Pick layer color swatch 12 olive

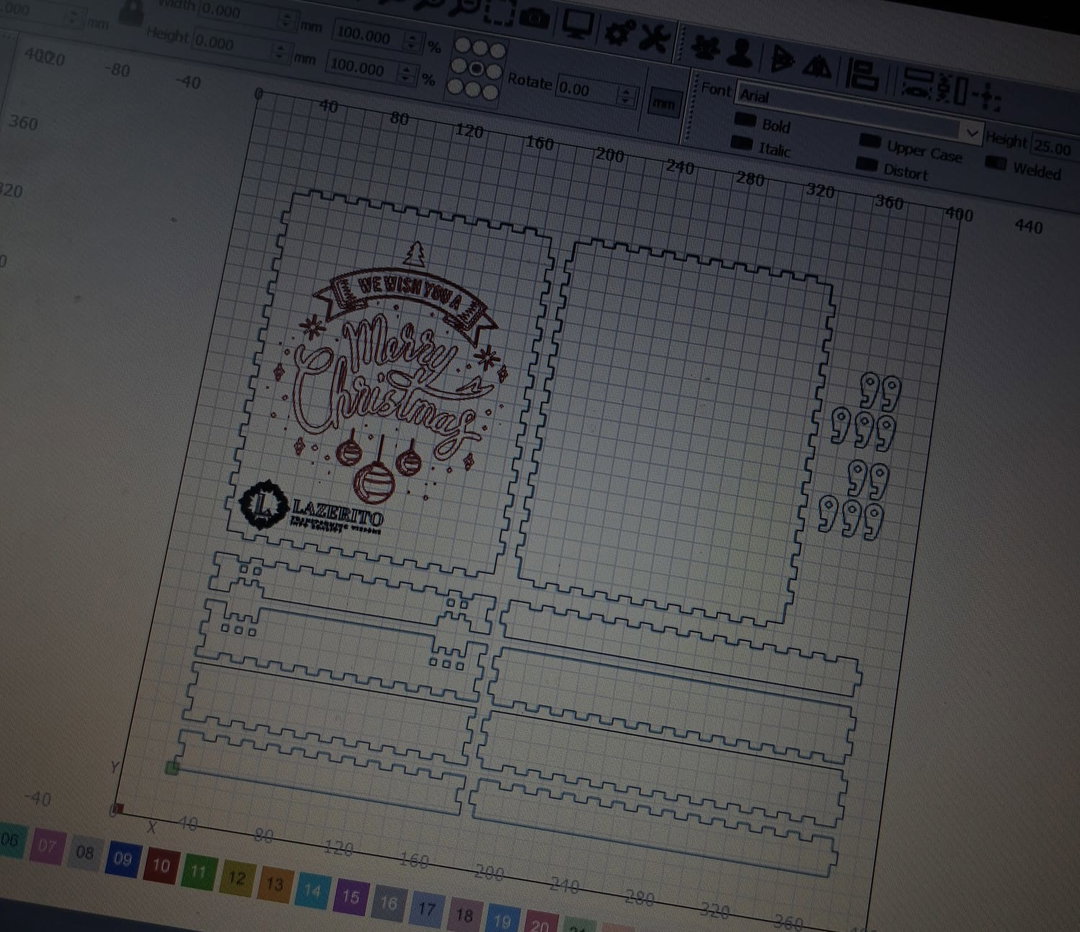(236, 878)
